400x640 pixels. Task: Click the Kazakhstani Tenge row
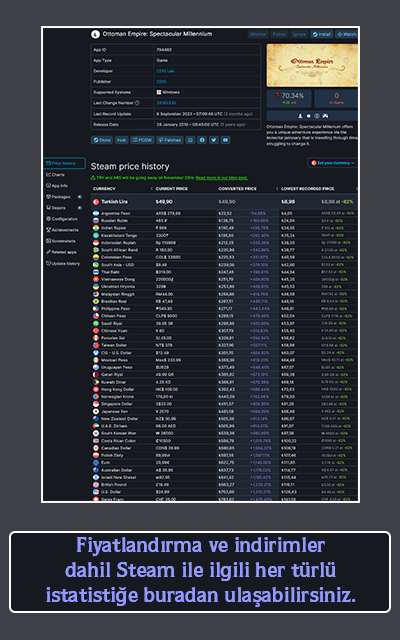[224, 235]
